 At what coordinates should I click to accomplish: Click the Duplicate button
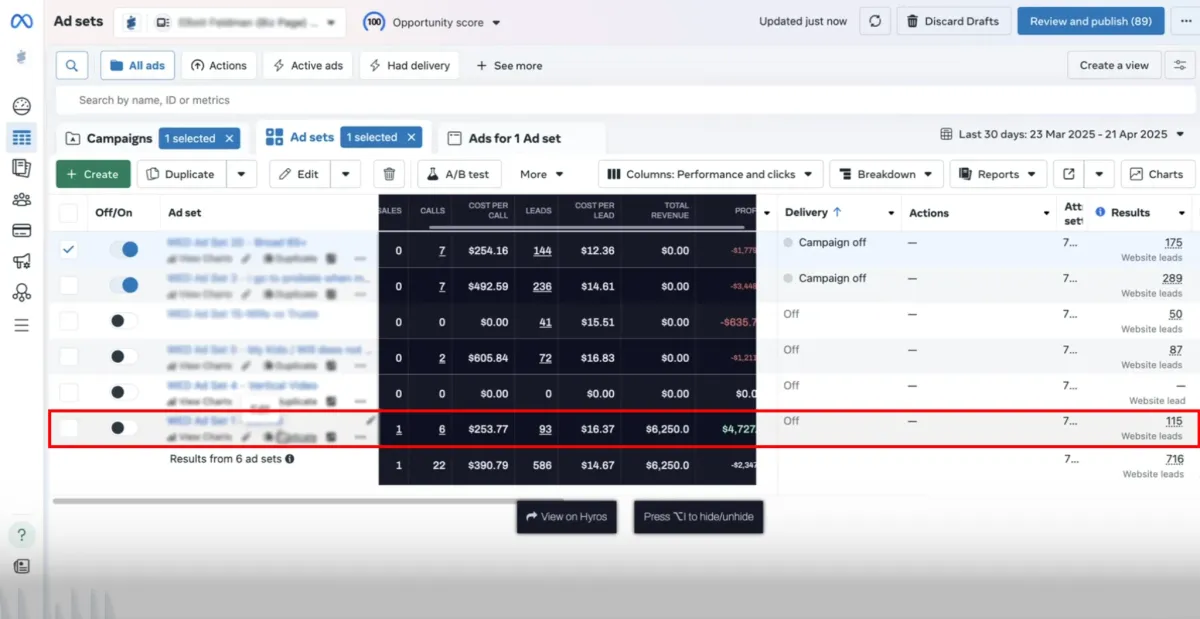click(x=181, y=174)
